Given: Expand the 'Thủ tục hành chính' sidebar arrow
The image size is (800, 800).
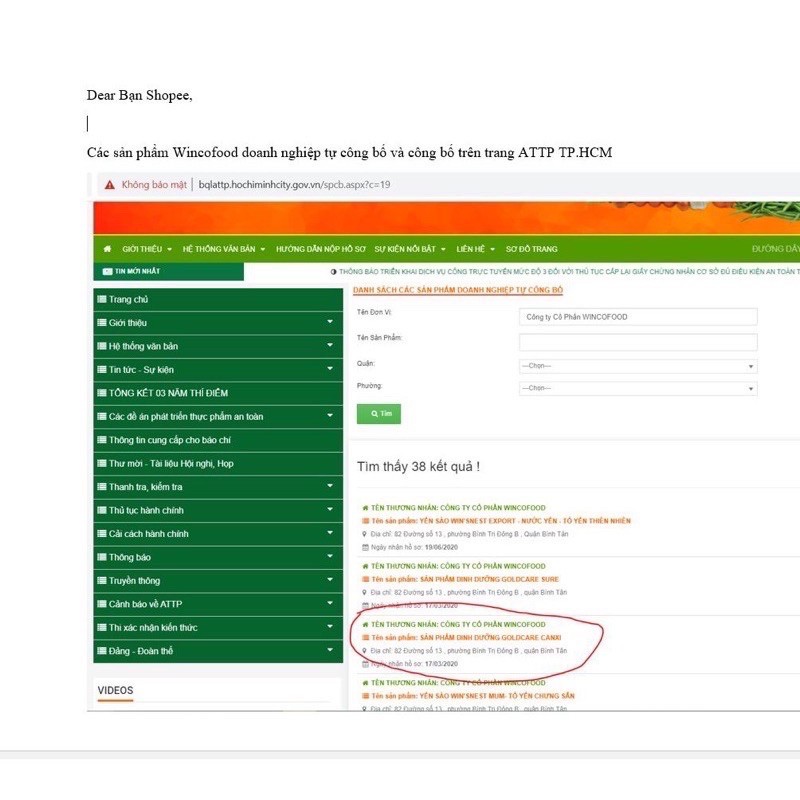Looking at the screenshot, I should (x=330, y=510).
